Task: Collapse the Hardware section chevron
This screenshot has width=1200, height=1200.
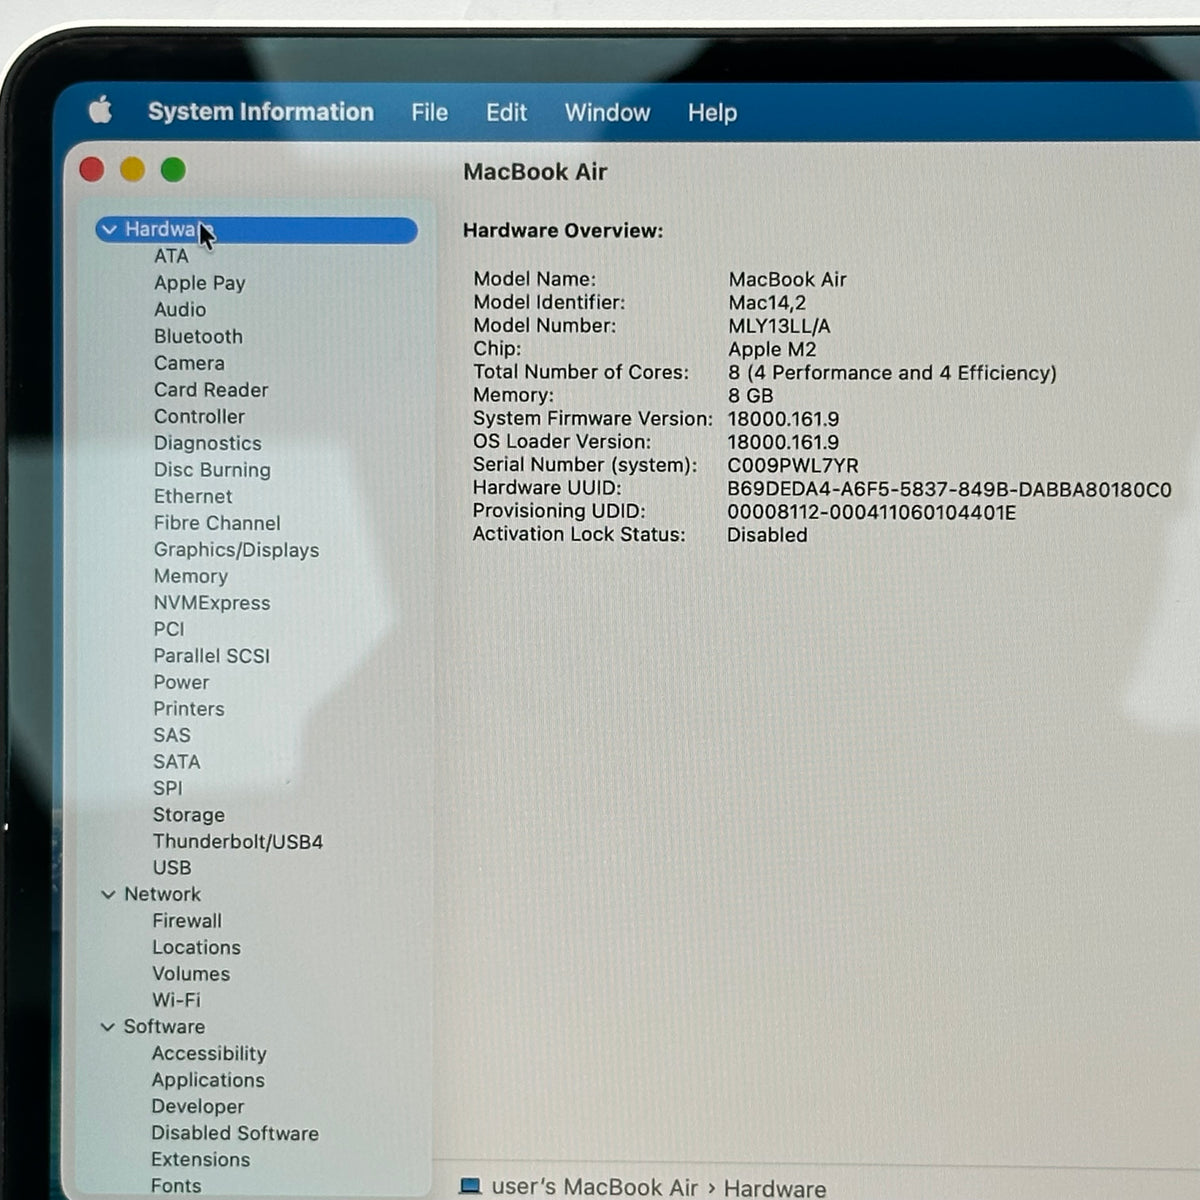Action: pos(110,230)
